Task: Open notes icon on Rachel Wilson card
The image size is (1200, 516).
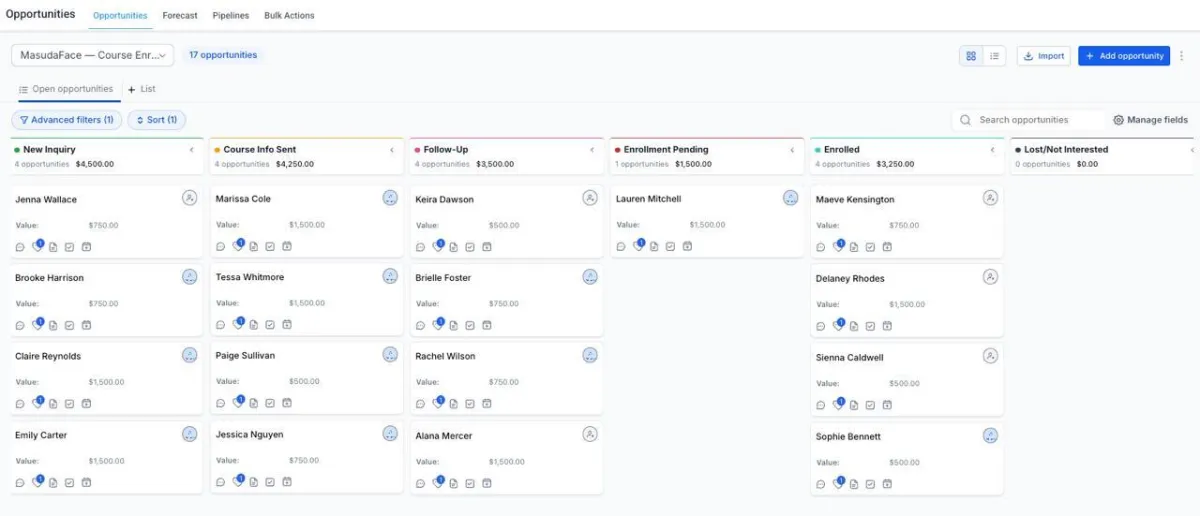Action: 453,404
